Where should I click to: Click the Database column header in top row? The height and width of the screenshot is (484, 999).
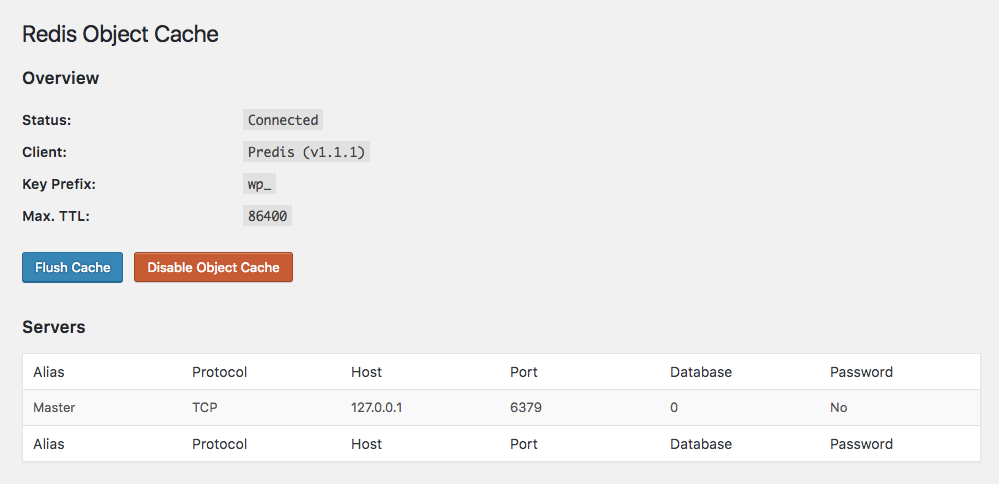701,372
